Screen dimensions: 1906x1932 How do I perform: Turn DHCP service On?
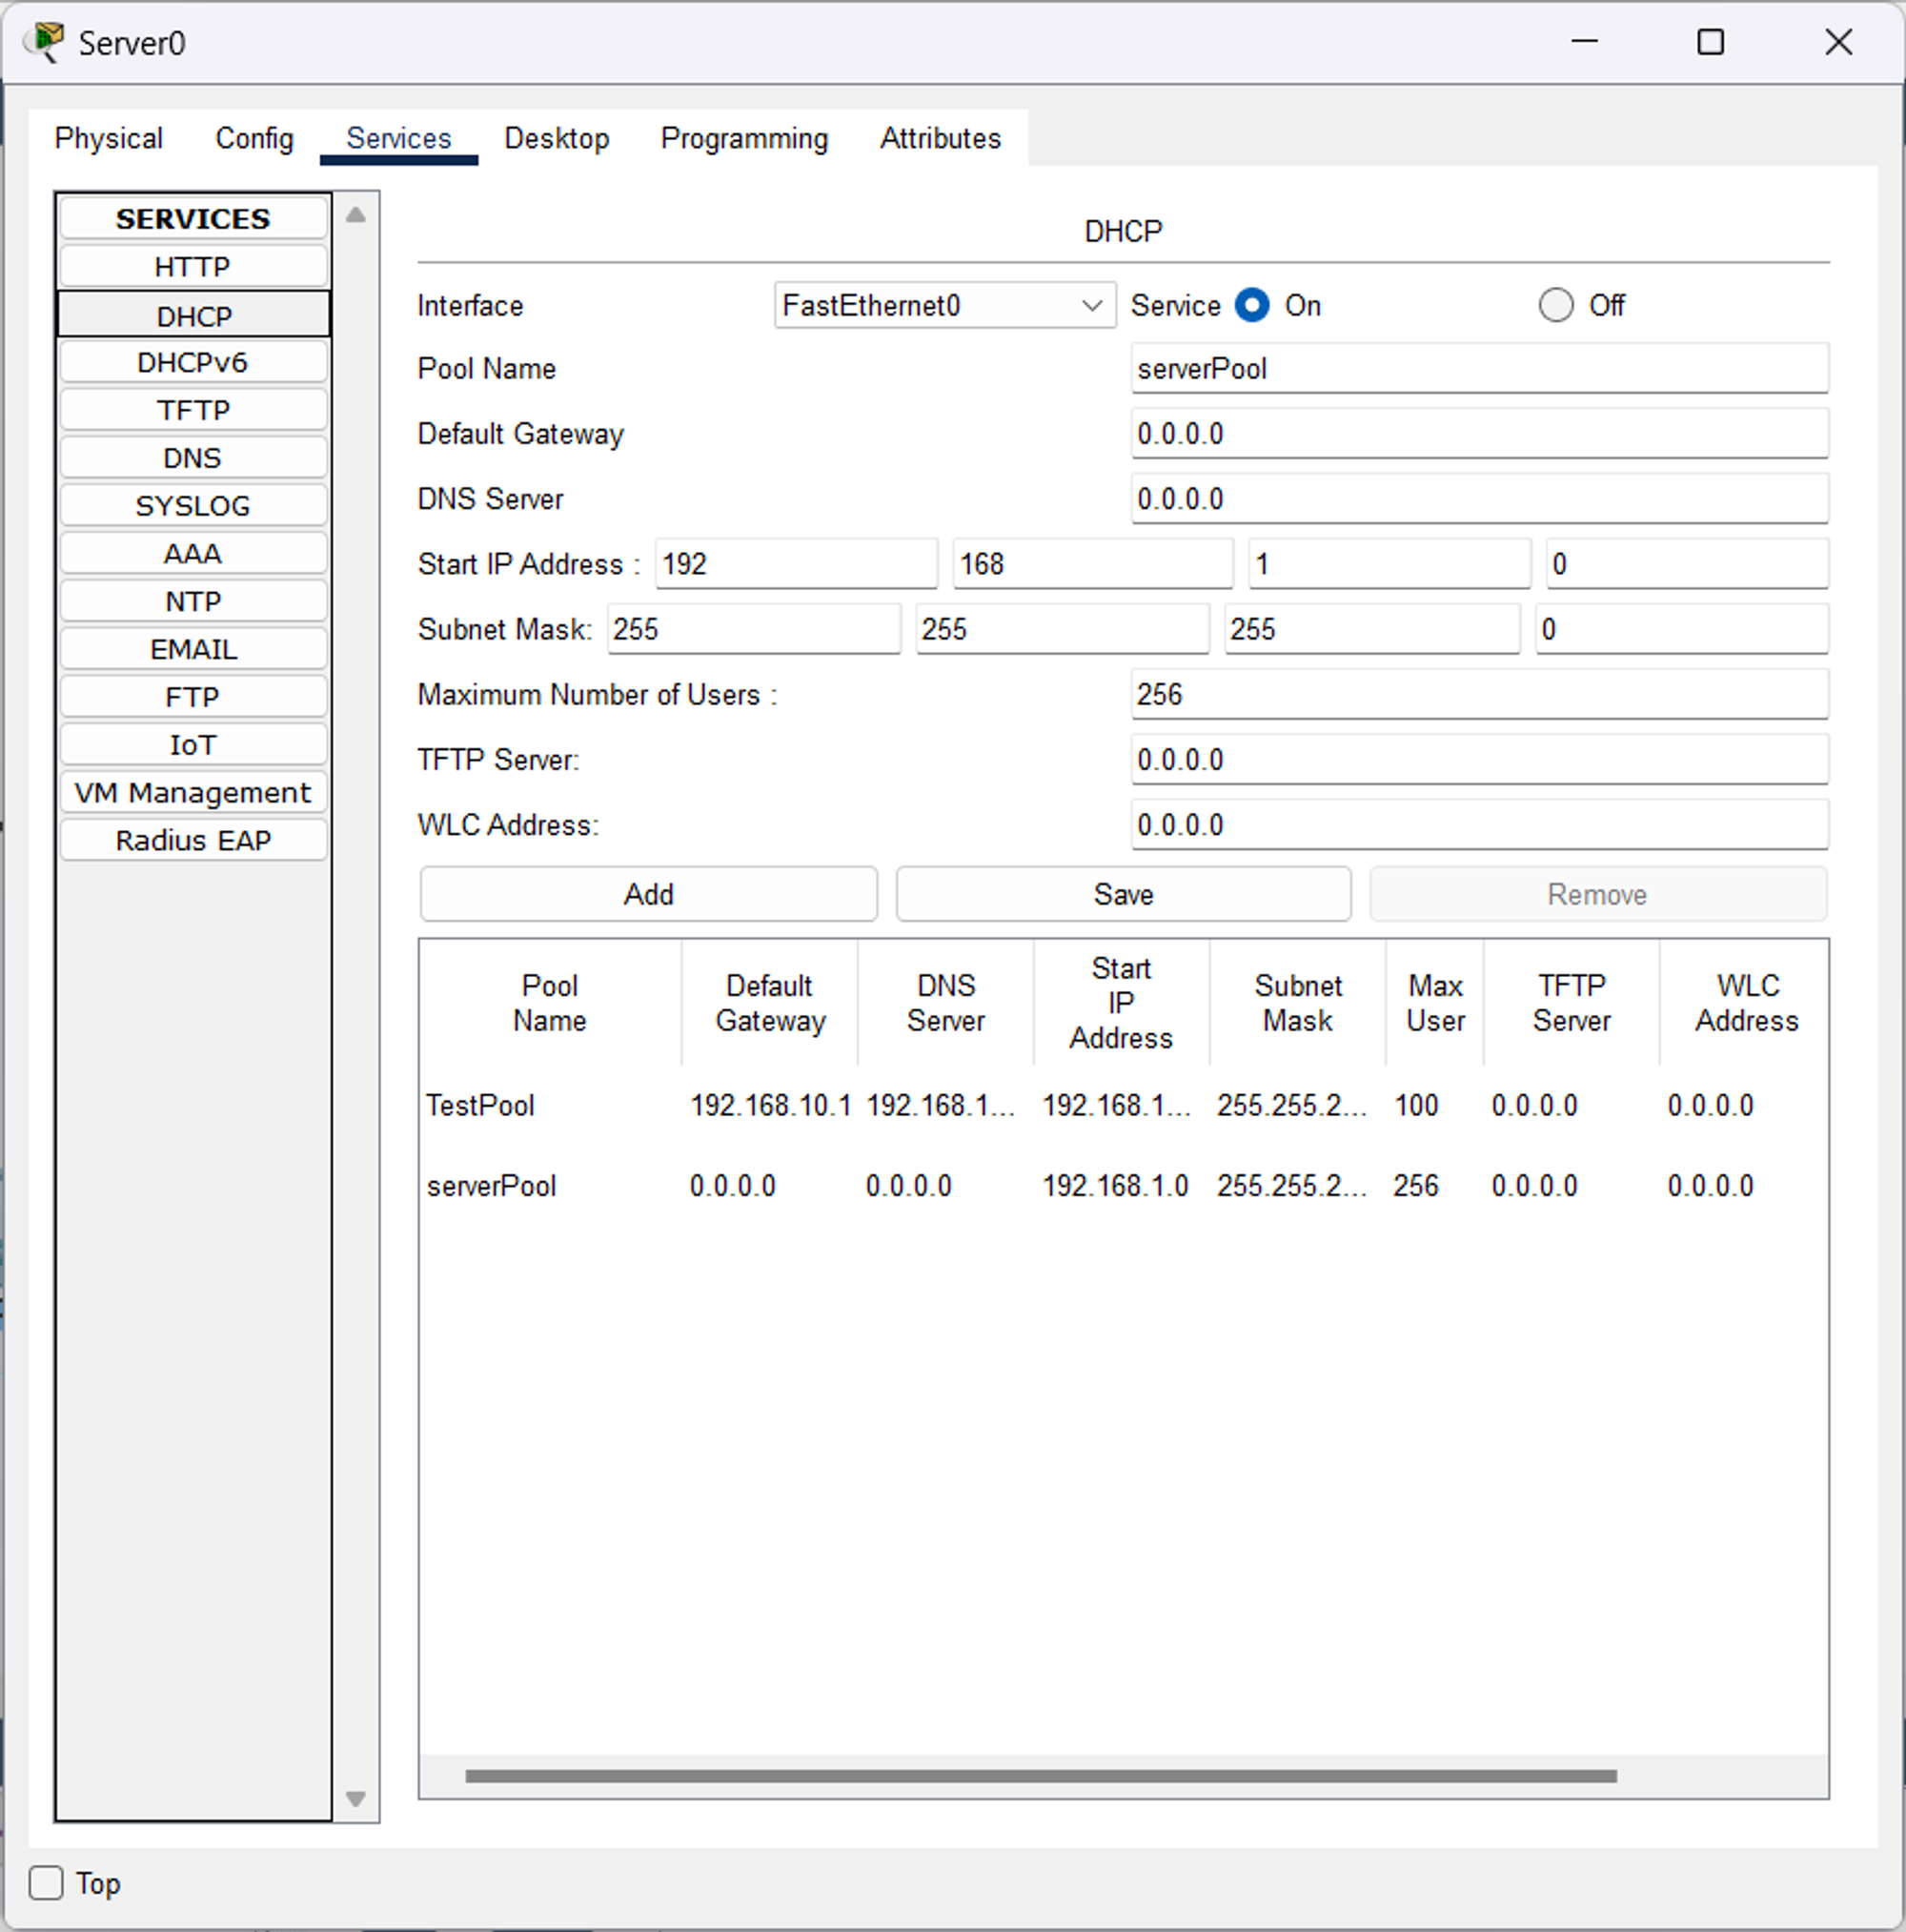point(1252,305)
